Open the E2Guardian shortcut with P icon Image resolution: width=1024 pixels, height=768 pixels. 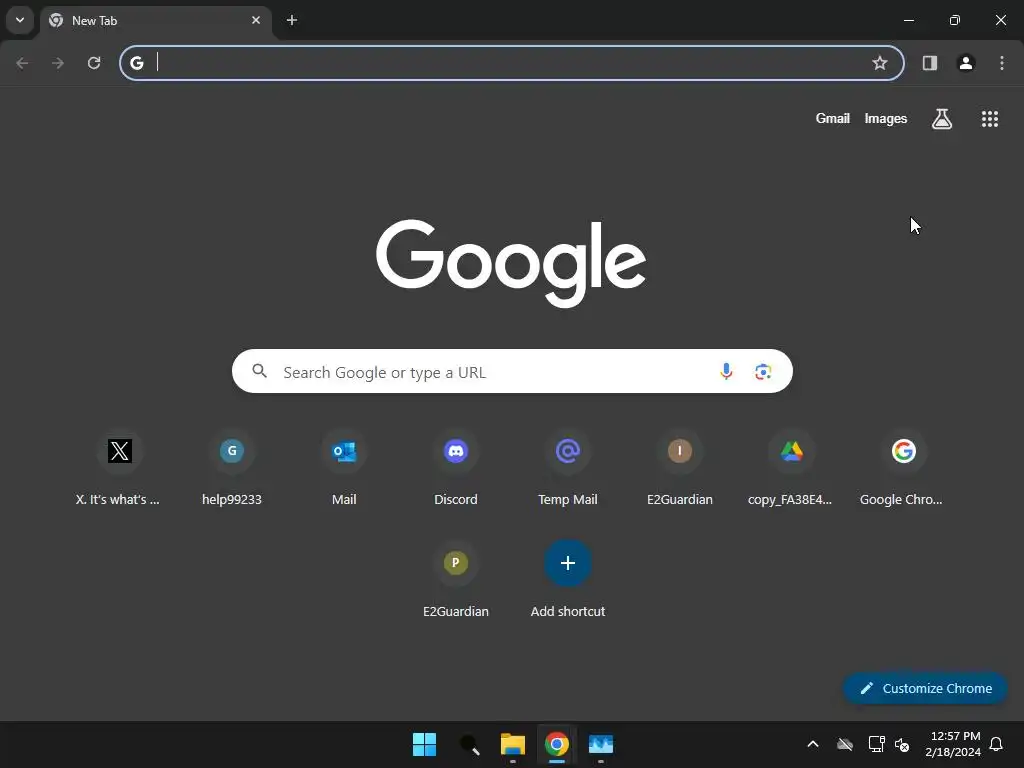tap(456, 581)
